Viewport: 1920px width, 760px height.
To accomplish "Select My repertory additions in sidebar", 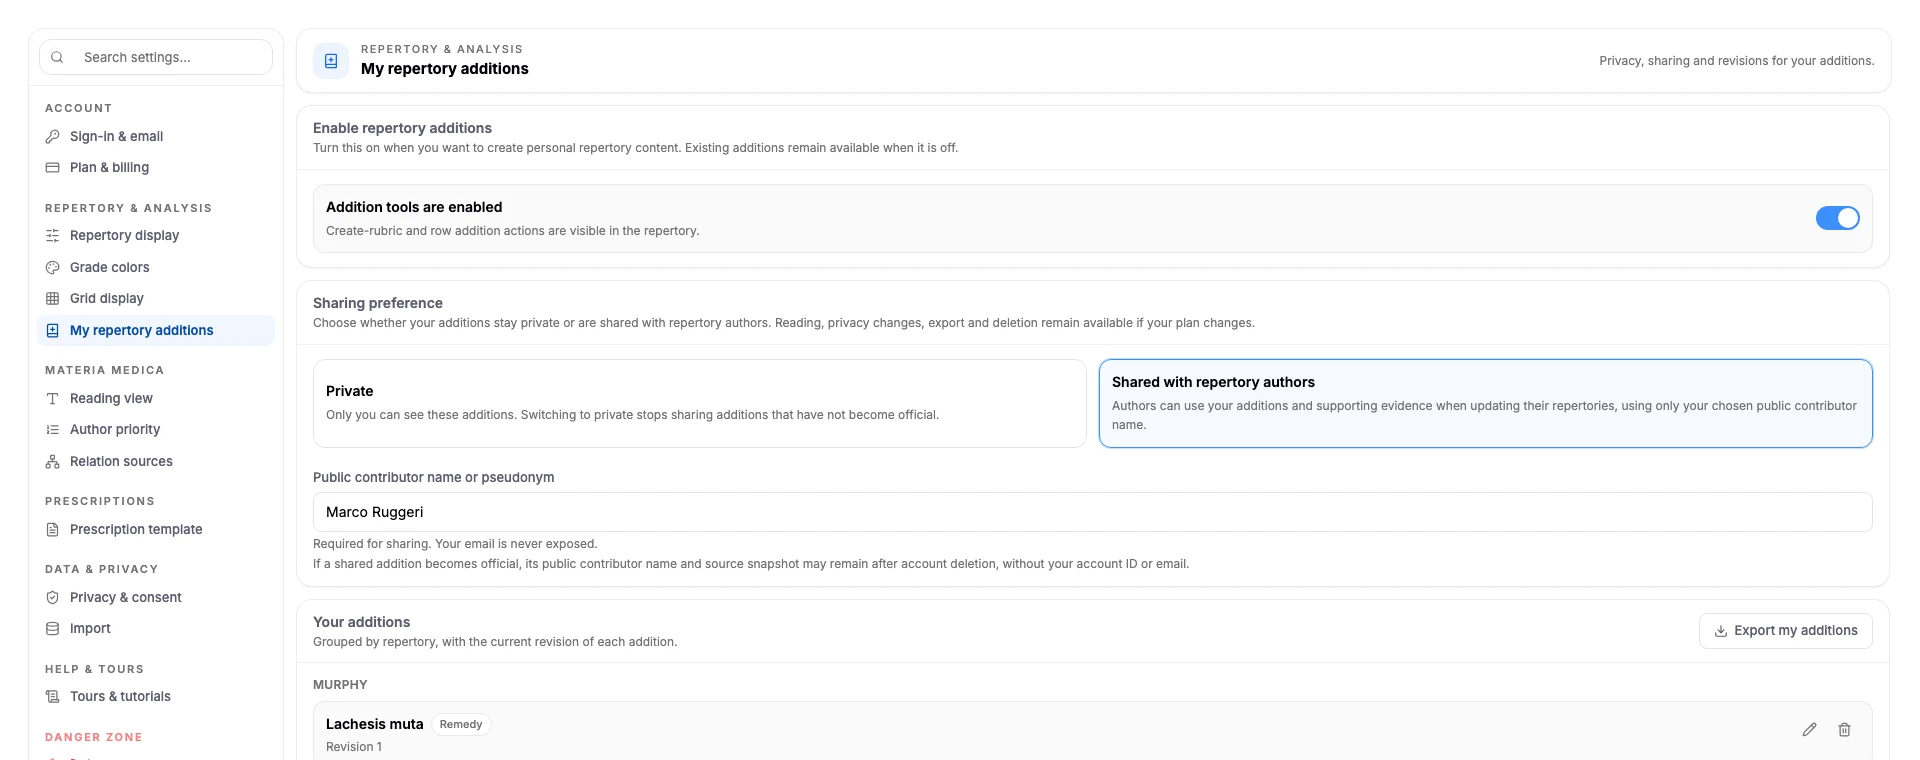I will 156,330.
